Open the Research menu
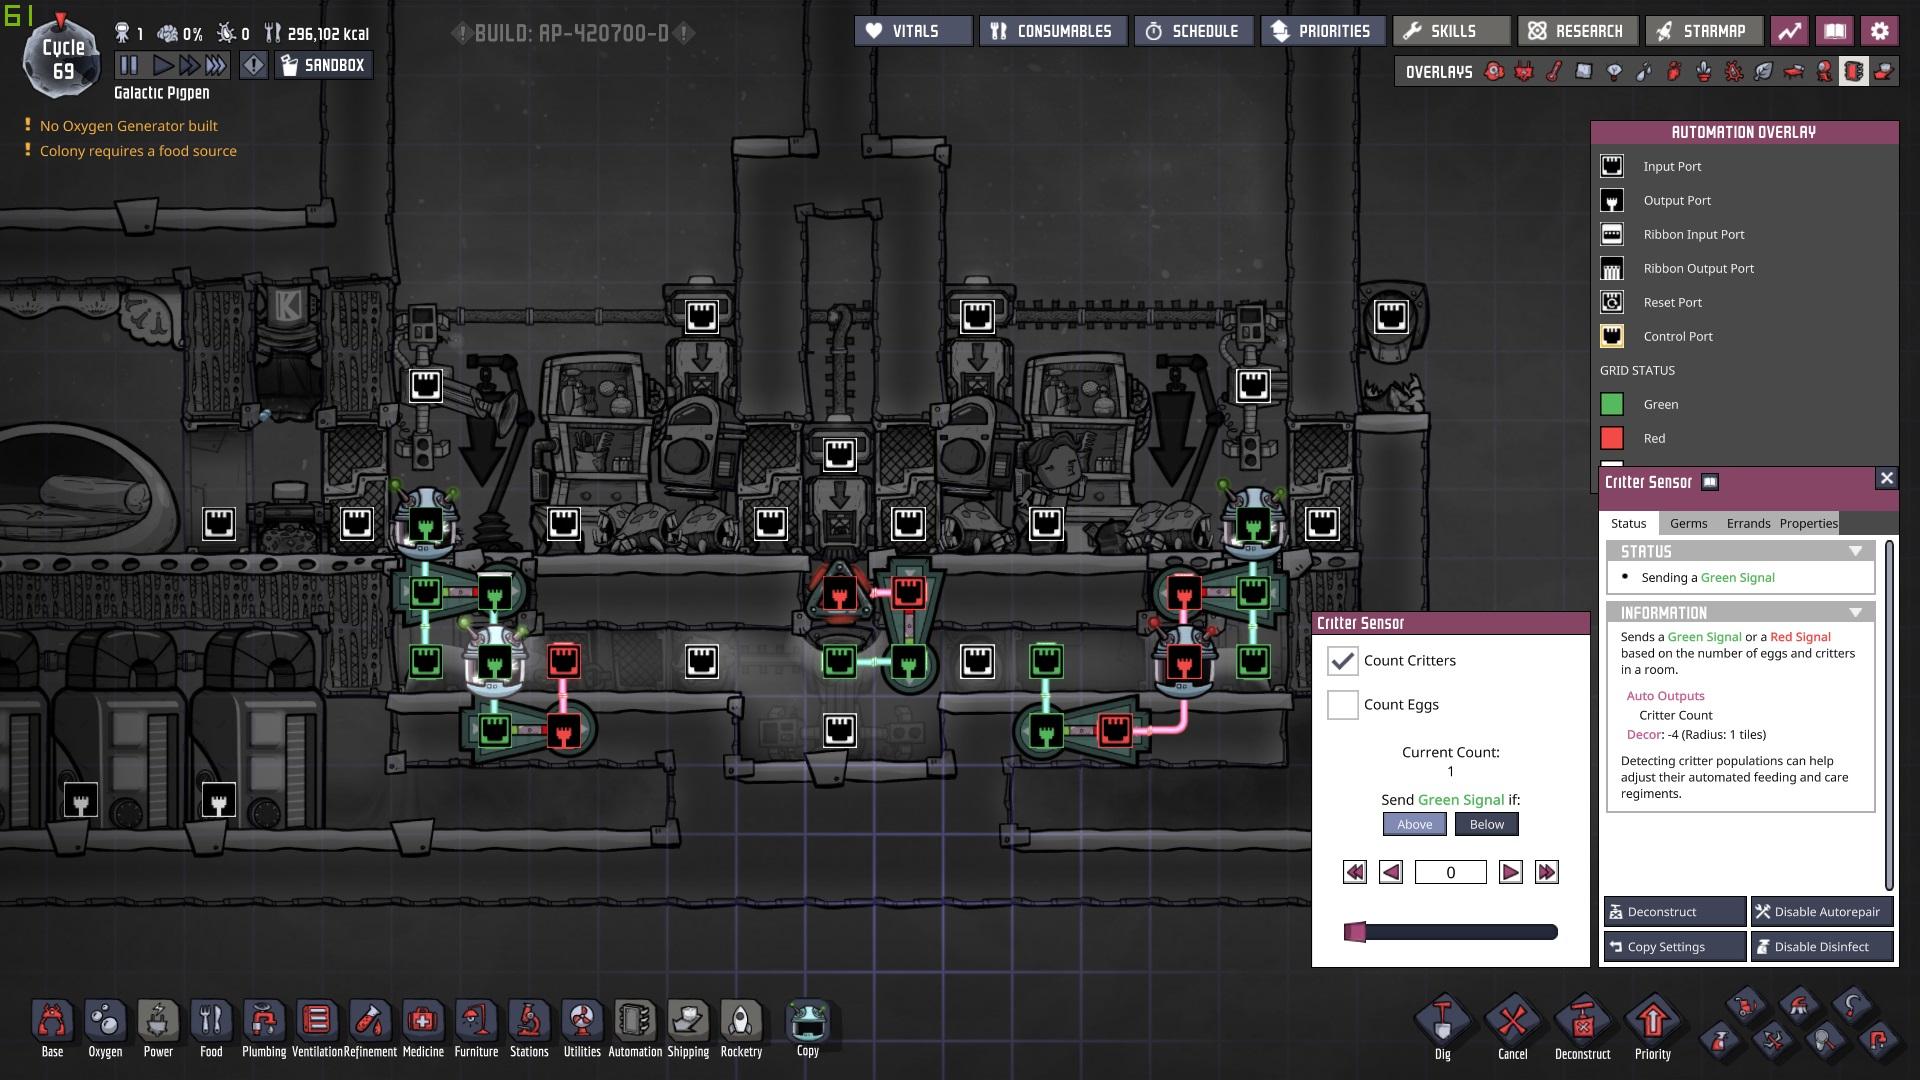Screen dimensions: 1920x1080 pos(1577,31)
